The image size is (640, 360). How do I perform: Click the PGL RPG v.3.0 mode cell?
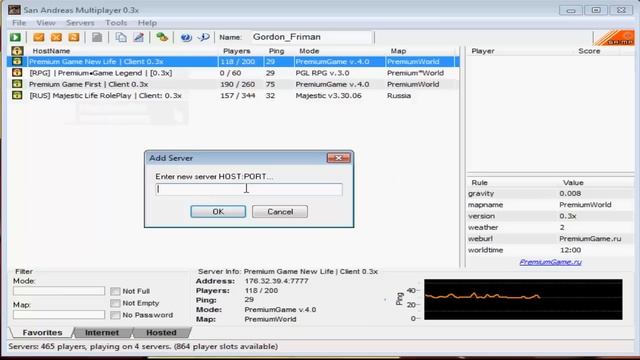coord(322,73)
